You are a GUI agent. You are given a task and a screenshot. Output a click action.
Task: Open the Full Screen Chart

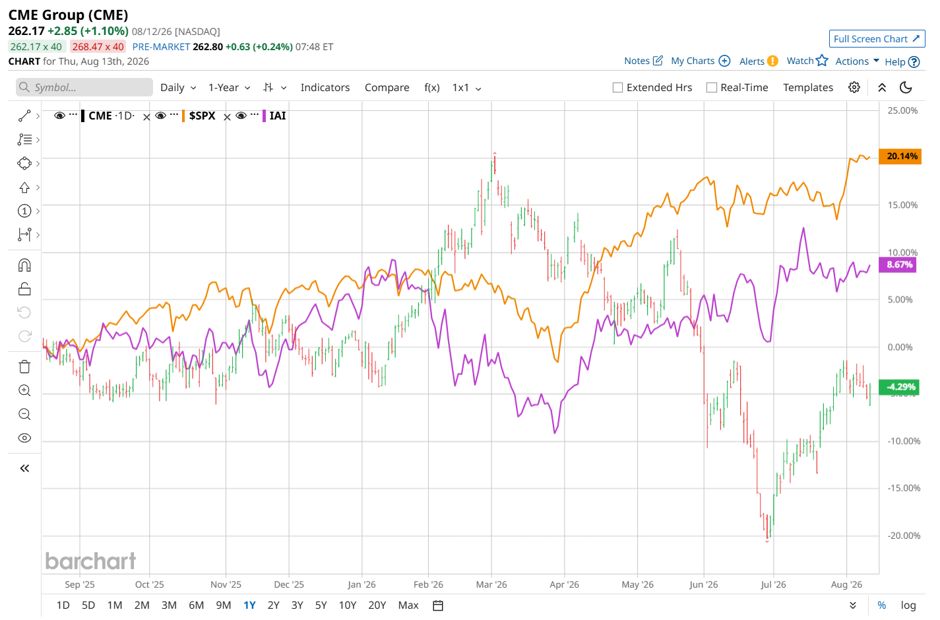click(x=877, y=39)
